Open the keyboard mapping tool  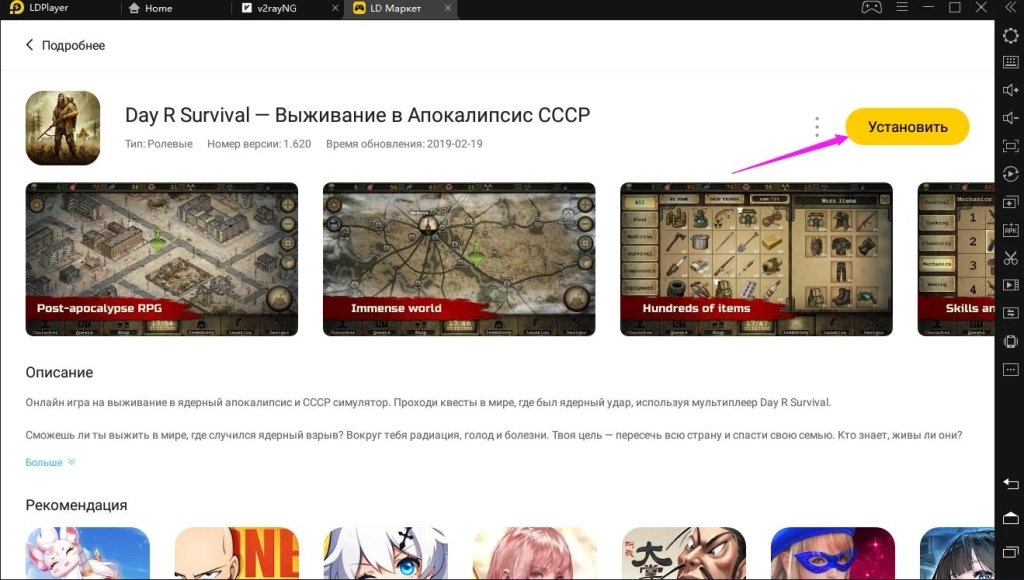[x=1012, y=63]
